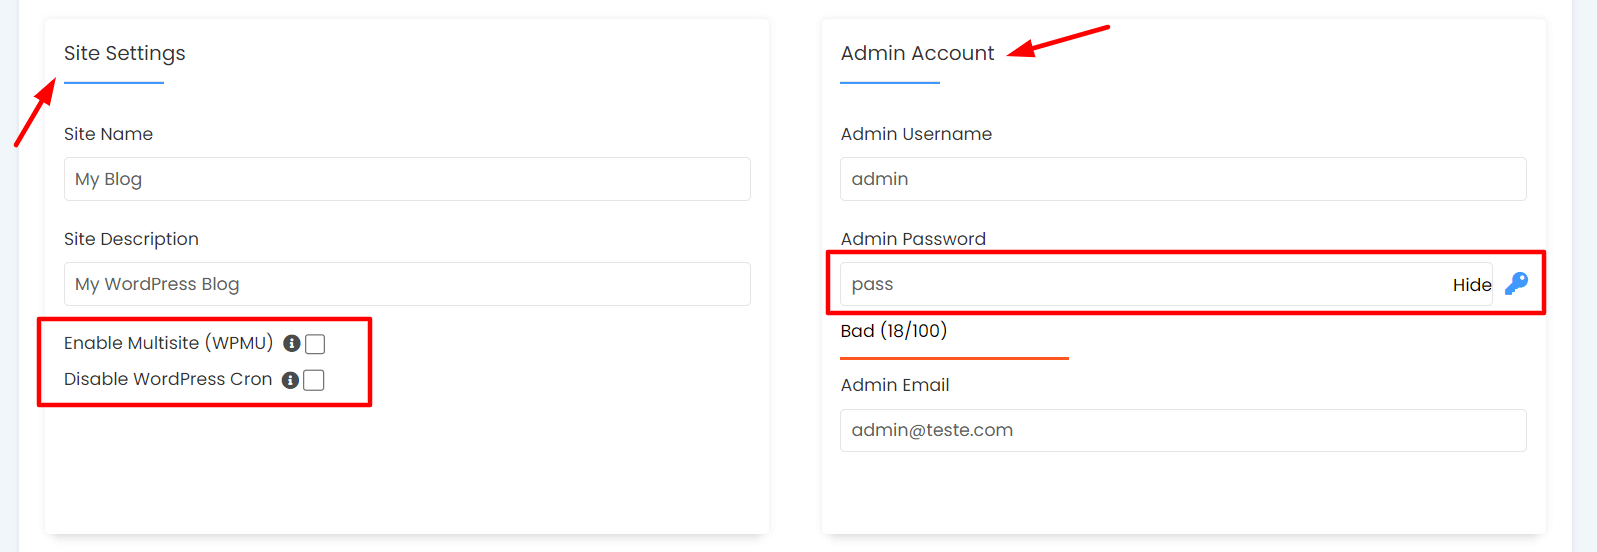Click the Admin Password input box
Image resolution: width=1597 pixels, height=552 pixels.
[1145, 284]
